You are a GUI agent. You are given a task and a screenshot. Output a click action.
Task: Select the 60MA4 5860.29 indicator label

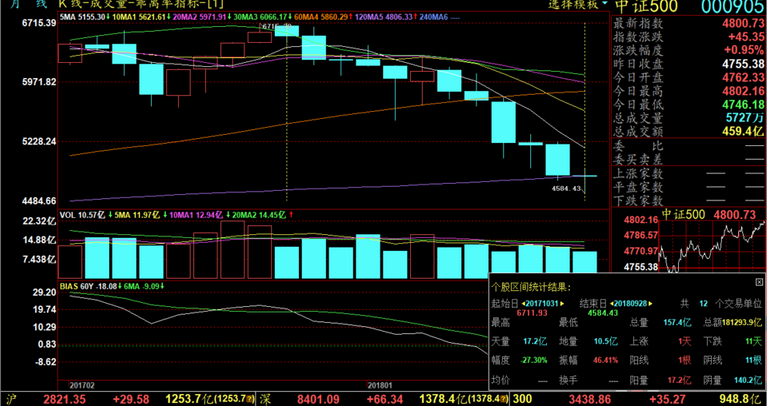321,17
